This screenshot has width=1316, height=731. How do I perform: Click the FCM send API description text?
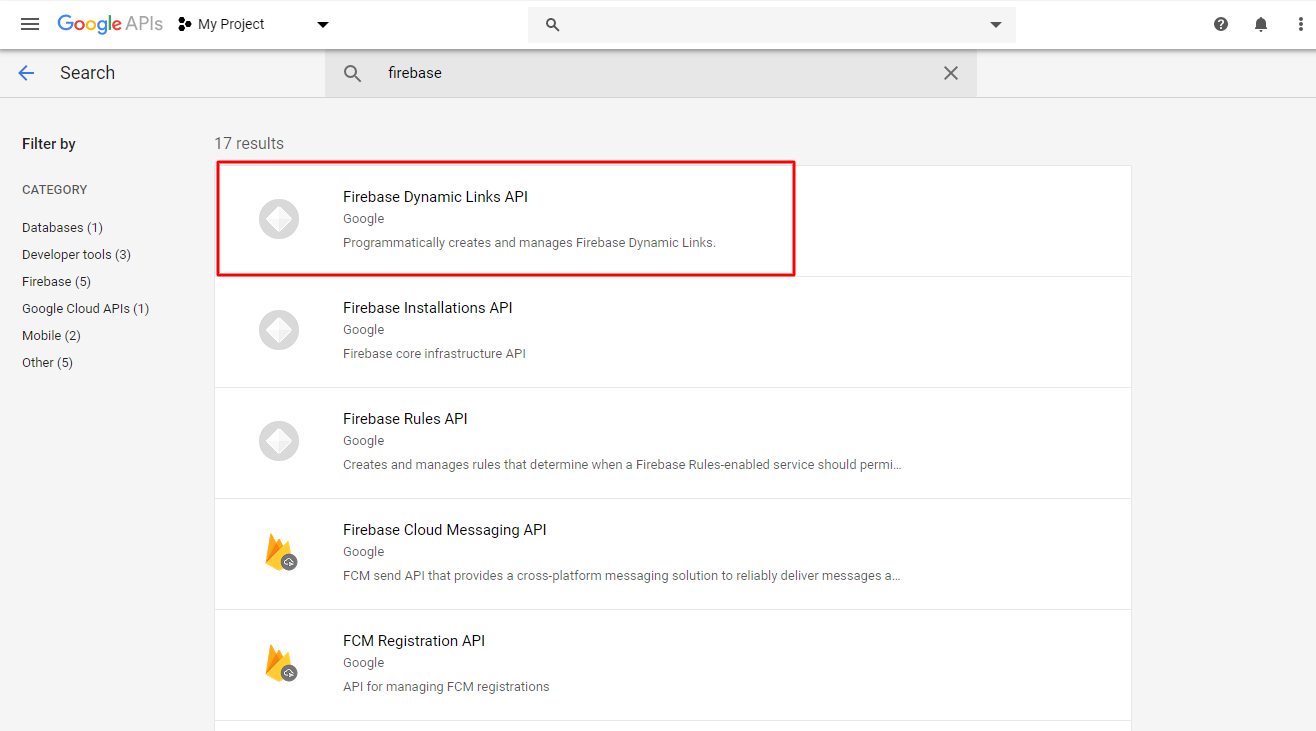621,576
